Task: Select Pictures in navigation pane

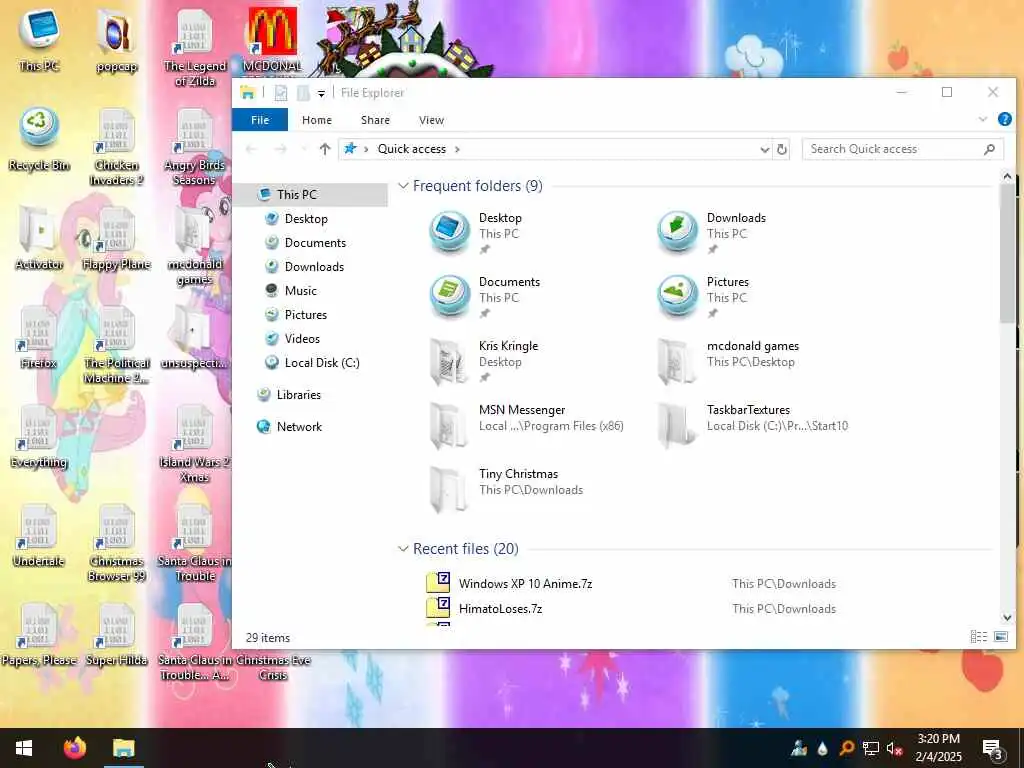Action: (x=305, y=315)
